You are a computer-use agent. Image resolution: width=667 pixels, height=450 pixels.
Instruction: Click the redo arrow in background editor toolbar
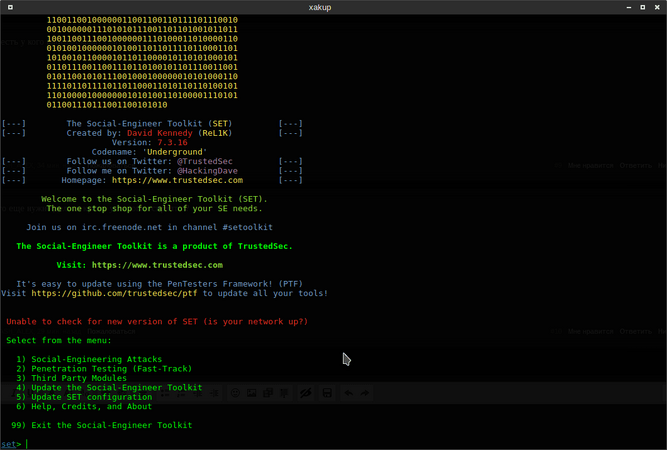click(365, 393)
